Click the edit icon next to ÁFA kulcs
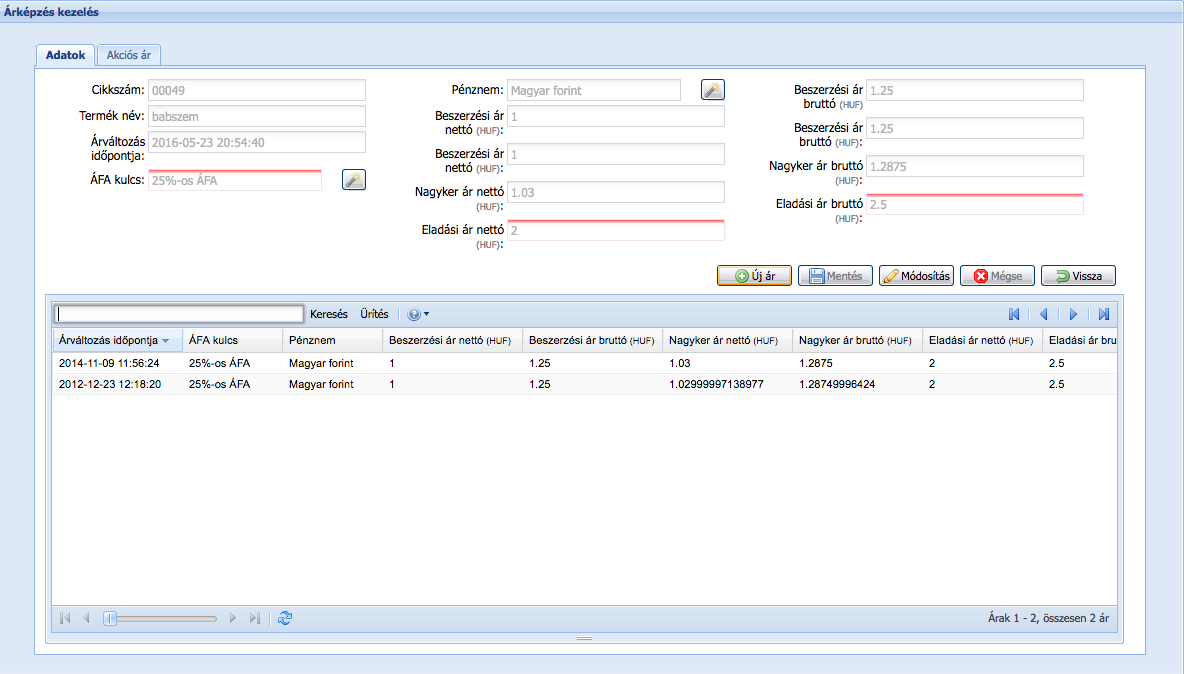Image resolution: width=1184 pixels, height=674 pixels. 354,180
